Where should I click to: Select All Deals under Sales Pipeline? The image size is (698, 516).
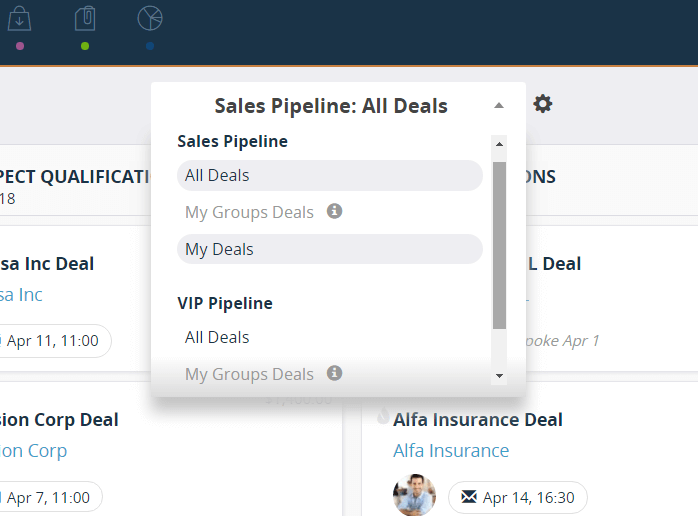click(217, 175)
